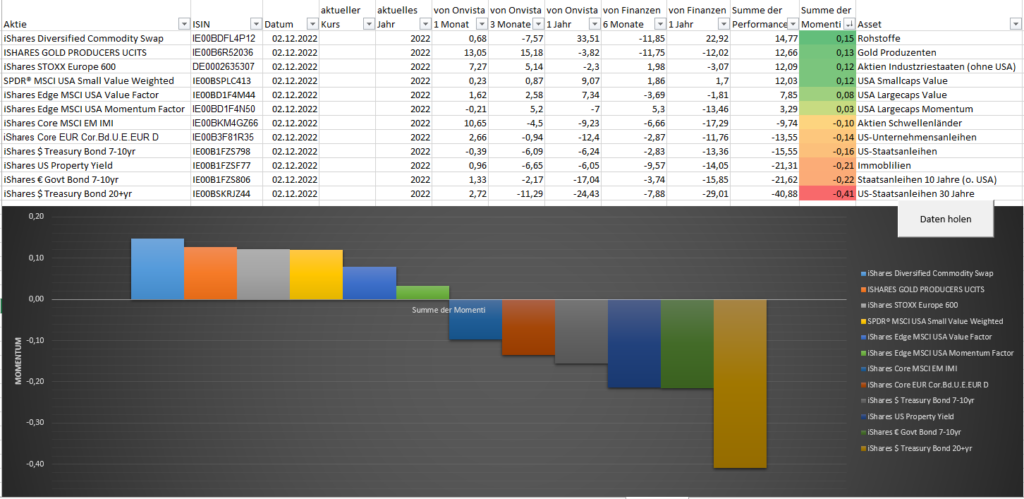Select the green USA Momentum Factor chart bar
The height and width of the screenshot is (499, 1024).
(x=423, y=293)
